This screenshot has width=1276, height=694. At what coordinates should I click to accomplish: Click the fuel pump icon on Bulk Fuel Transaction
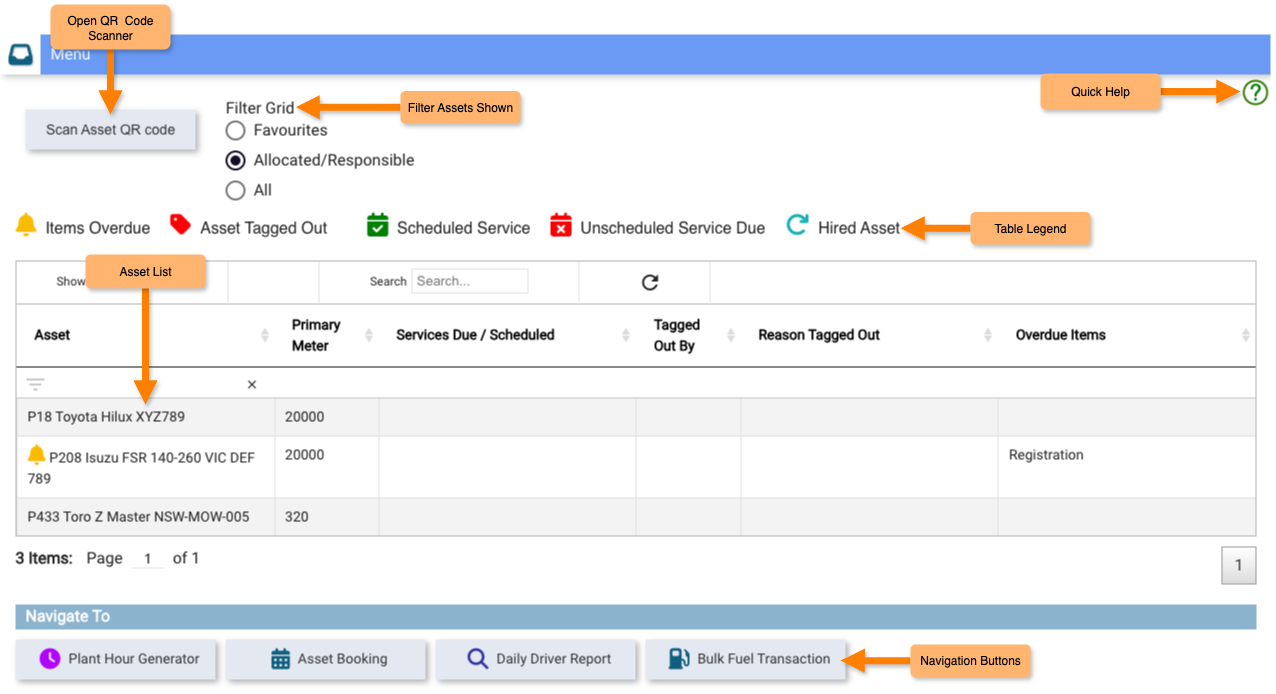click(x=679, y=659)
